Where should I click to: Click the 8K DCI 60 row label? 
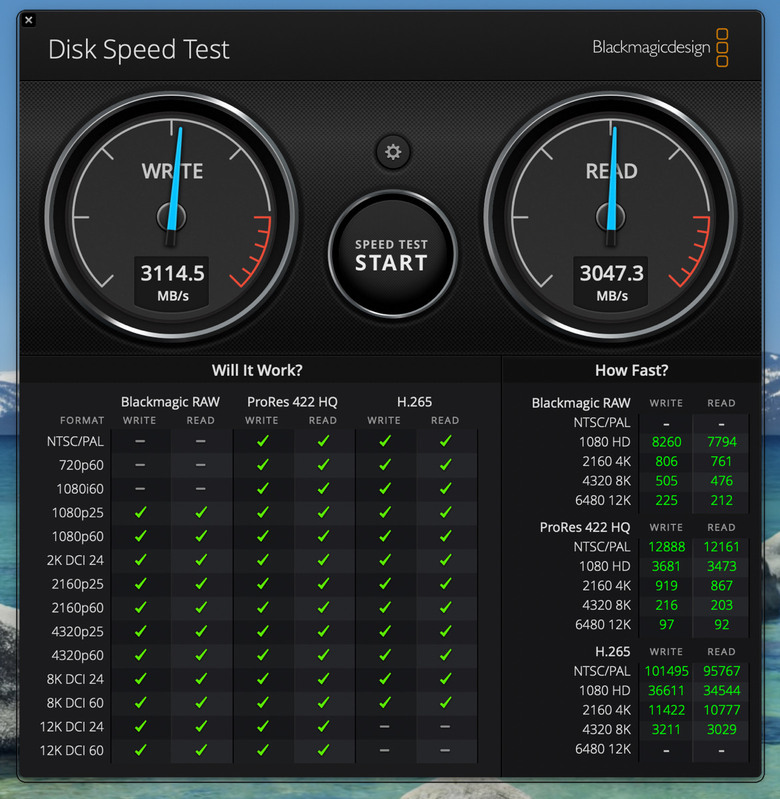click(x=75, y=703)
